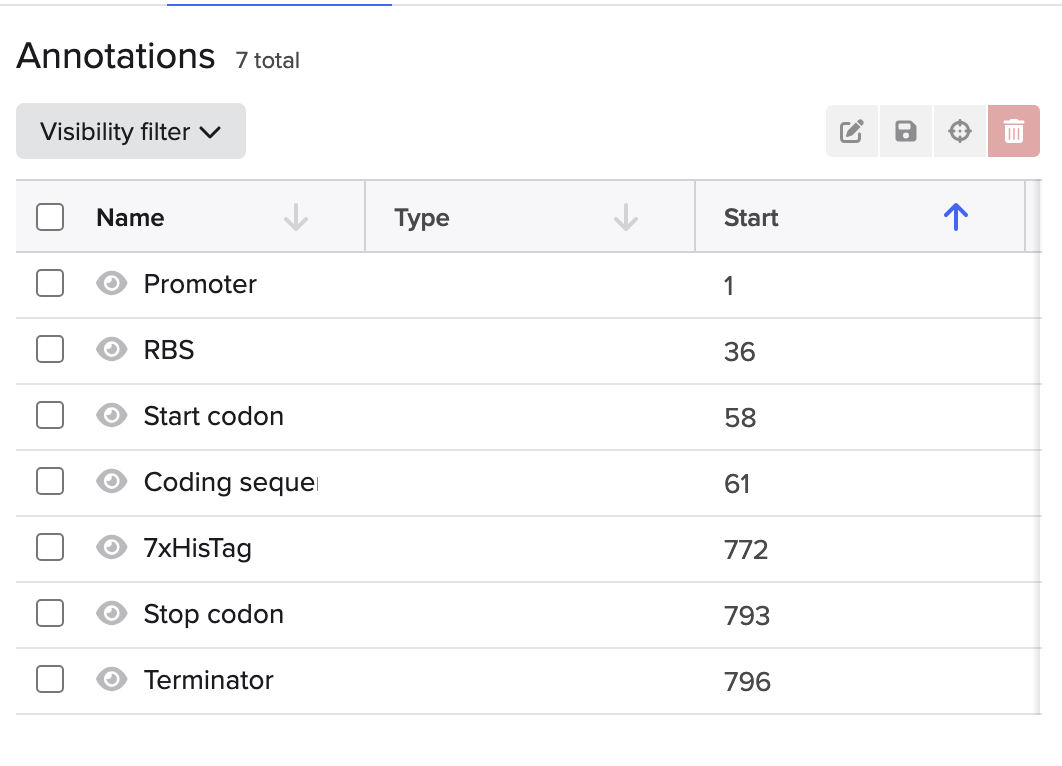Hide the 7xHisTag annotation

tap(111, 548)
